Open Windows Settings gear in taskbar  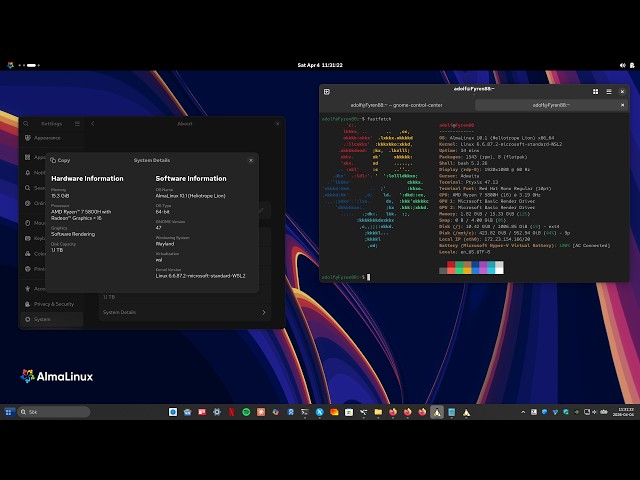(217, 412)
